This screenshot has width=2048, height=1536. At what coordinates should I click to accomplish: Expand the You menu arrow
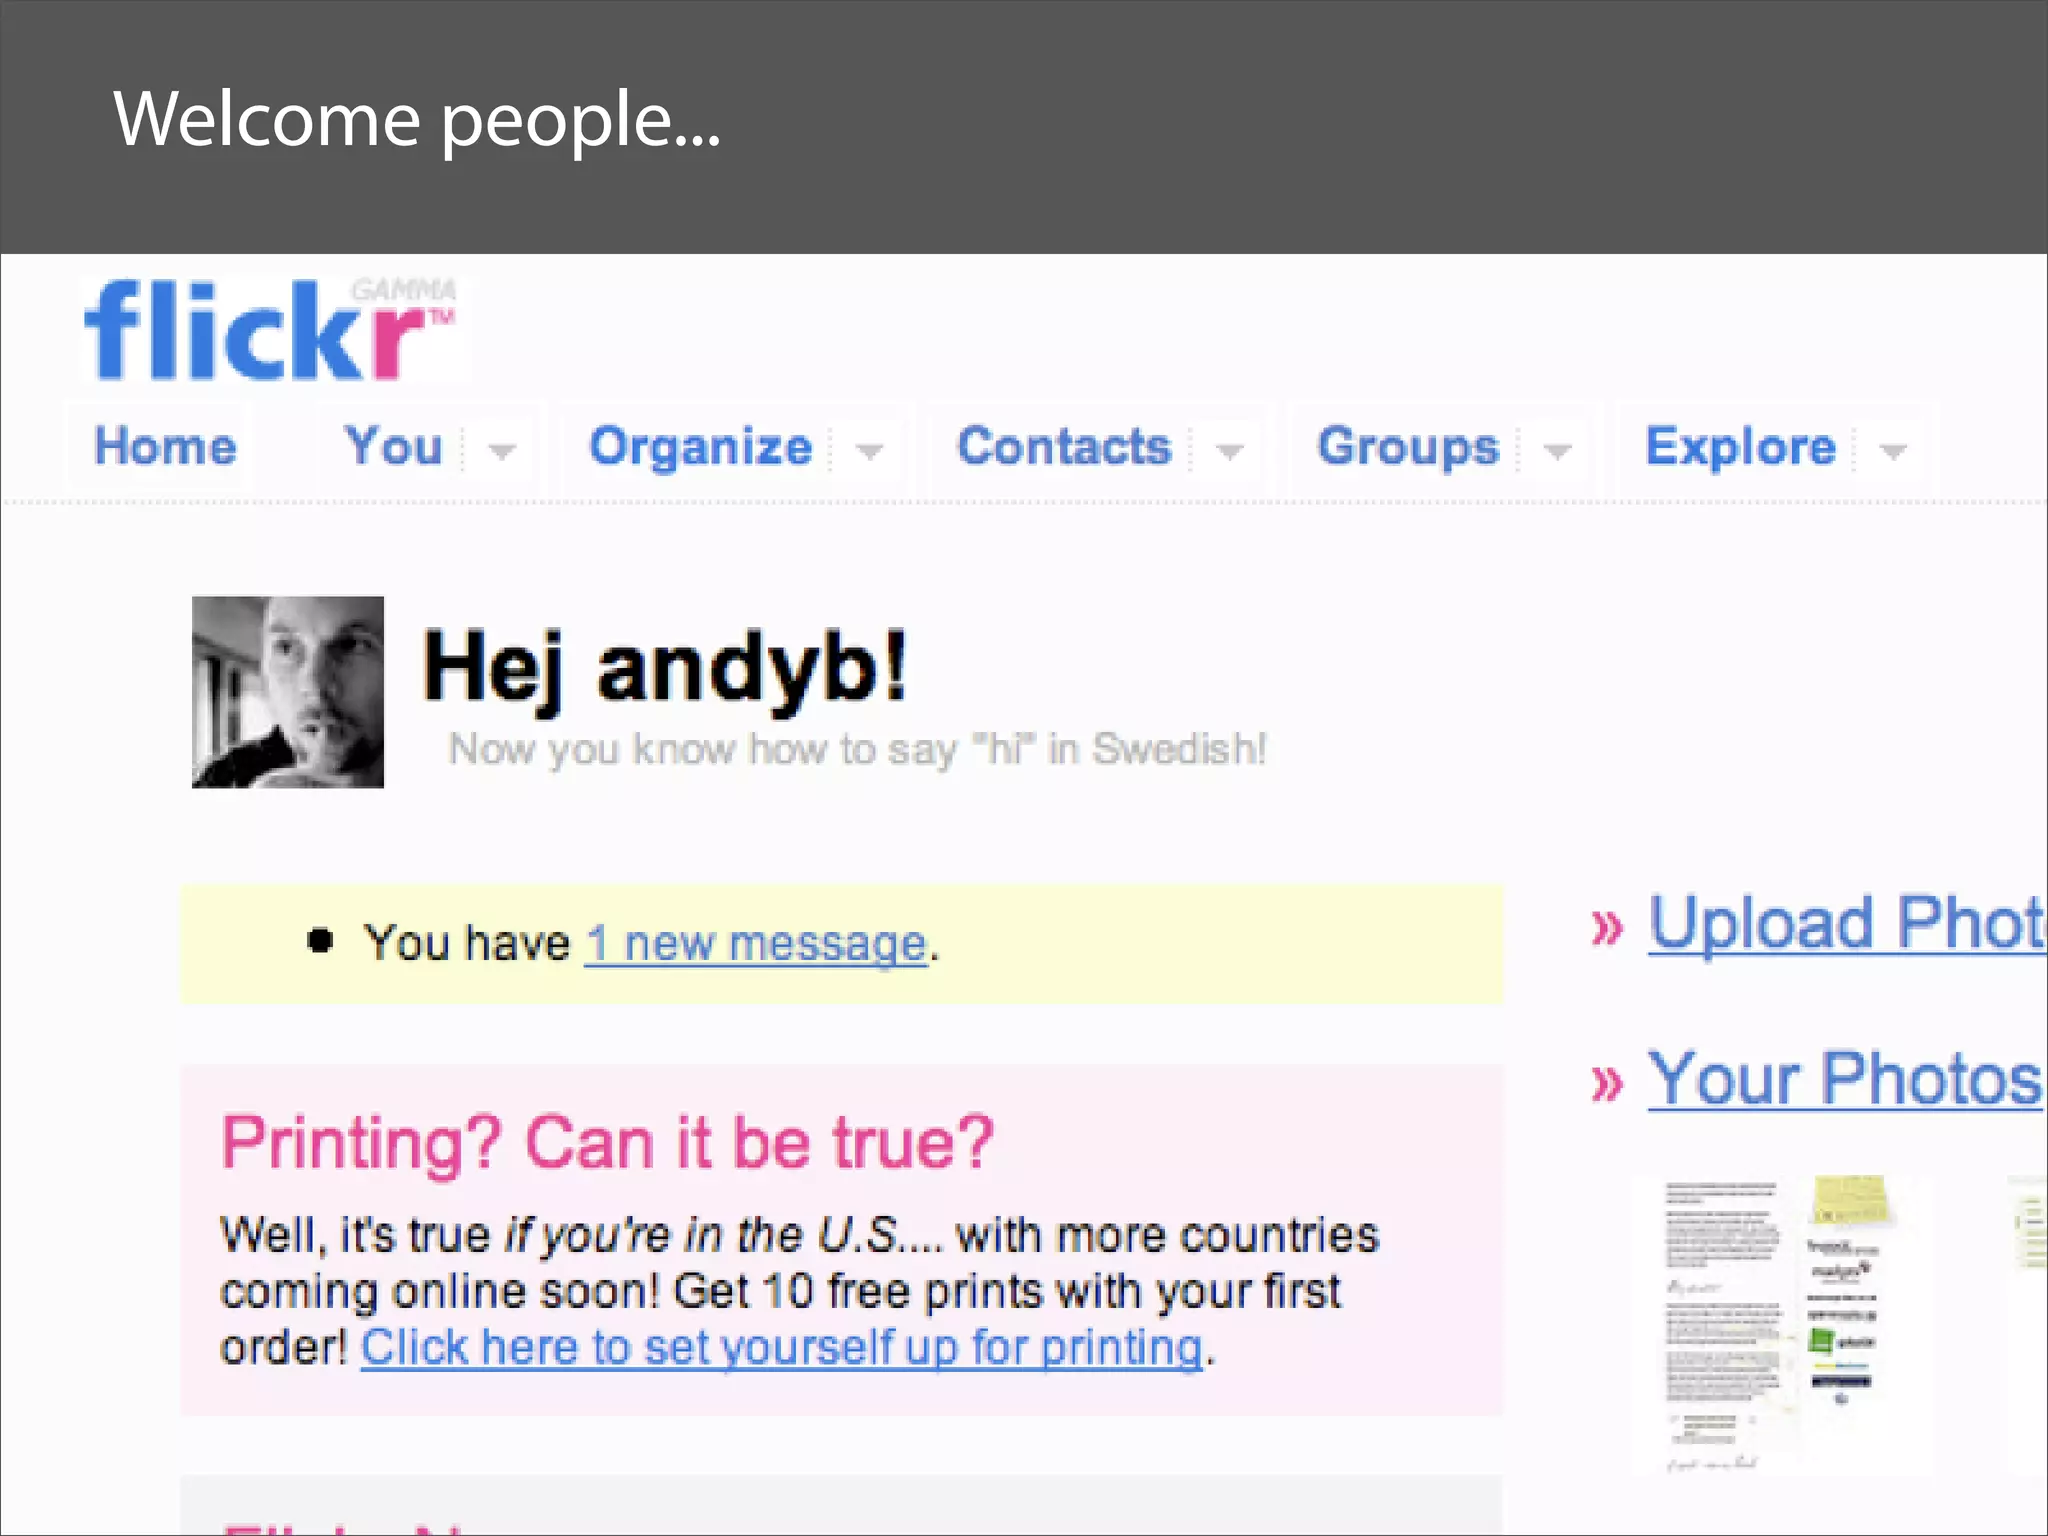[502, 451]
